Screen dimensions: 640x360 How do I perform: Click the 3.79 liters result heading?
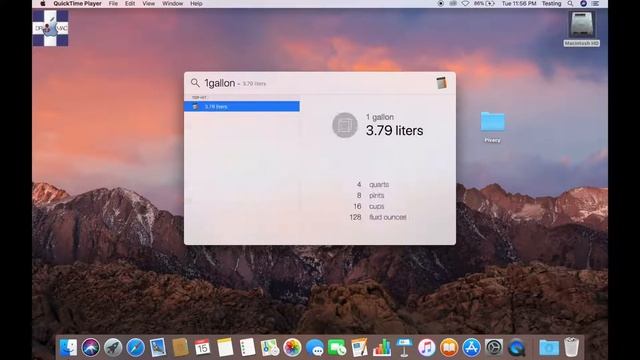click(394, 131)
